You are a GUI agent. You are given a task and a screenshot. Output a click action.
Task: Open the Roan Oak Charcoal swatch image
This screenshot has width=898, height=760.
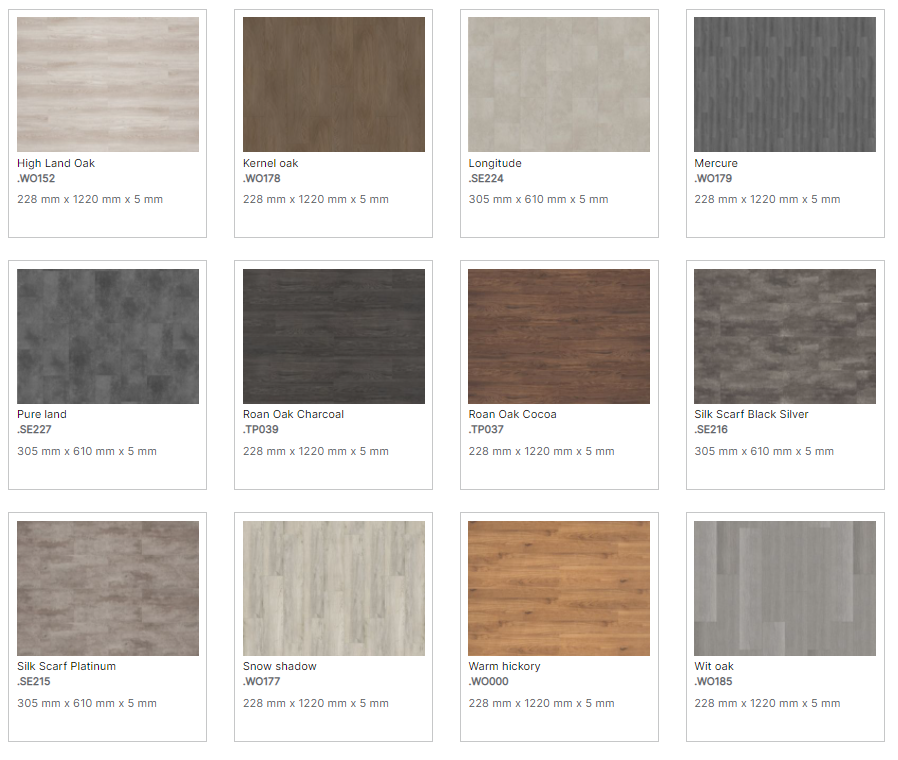[x=334, y=336]
